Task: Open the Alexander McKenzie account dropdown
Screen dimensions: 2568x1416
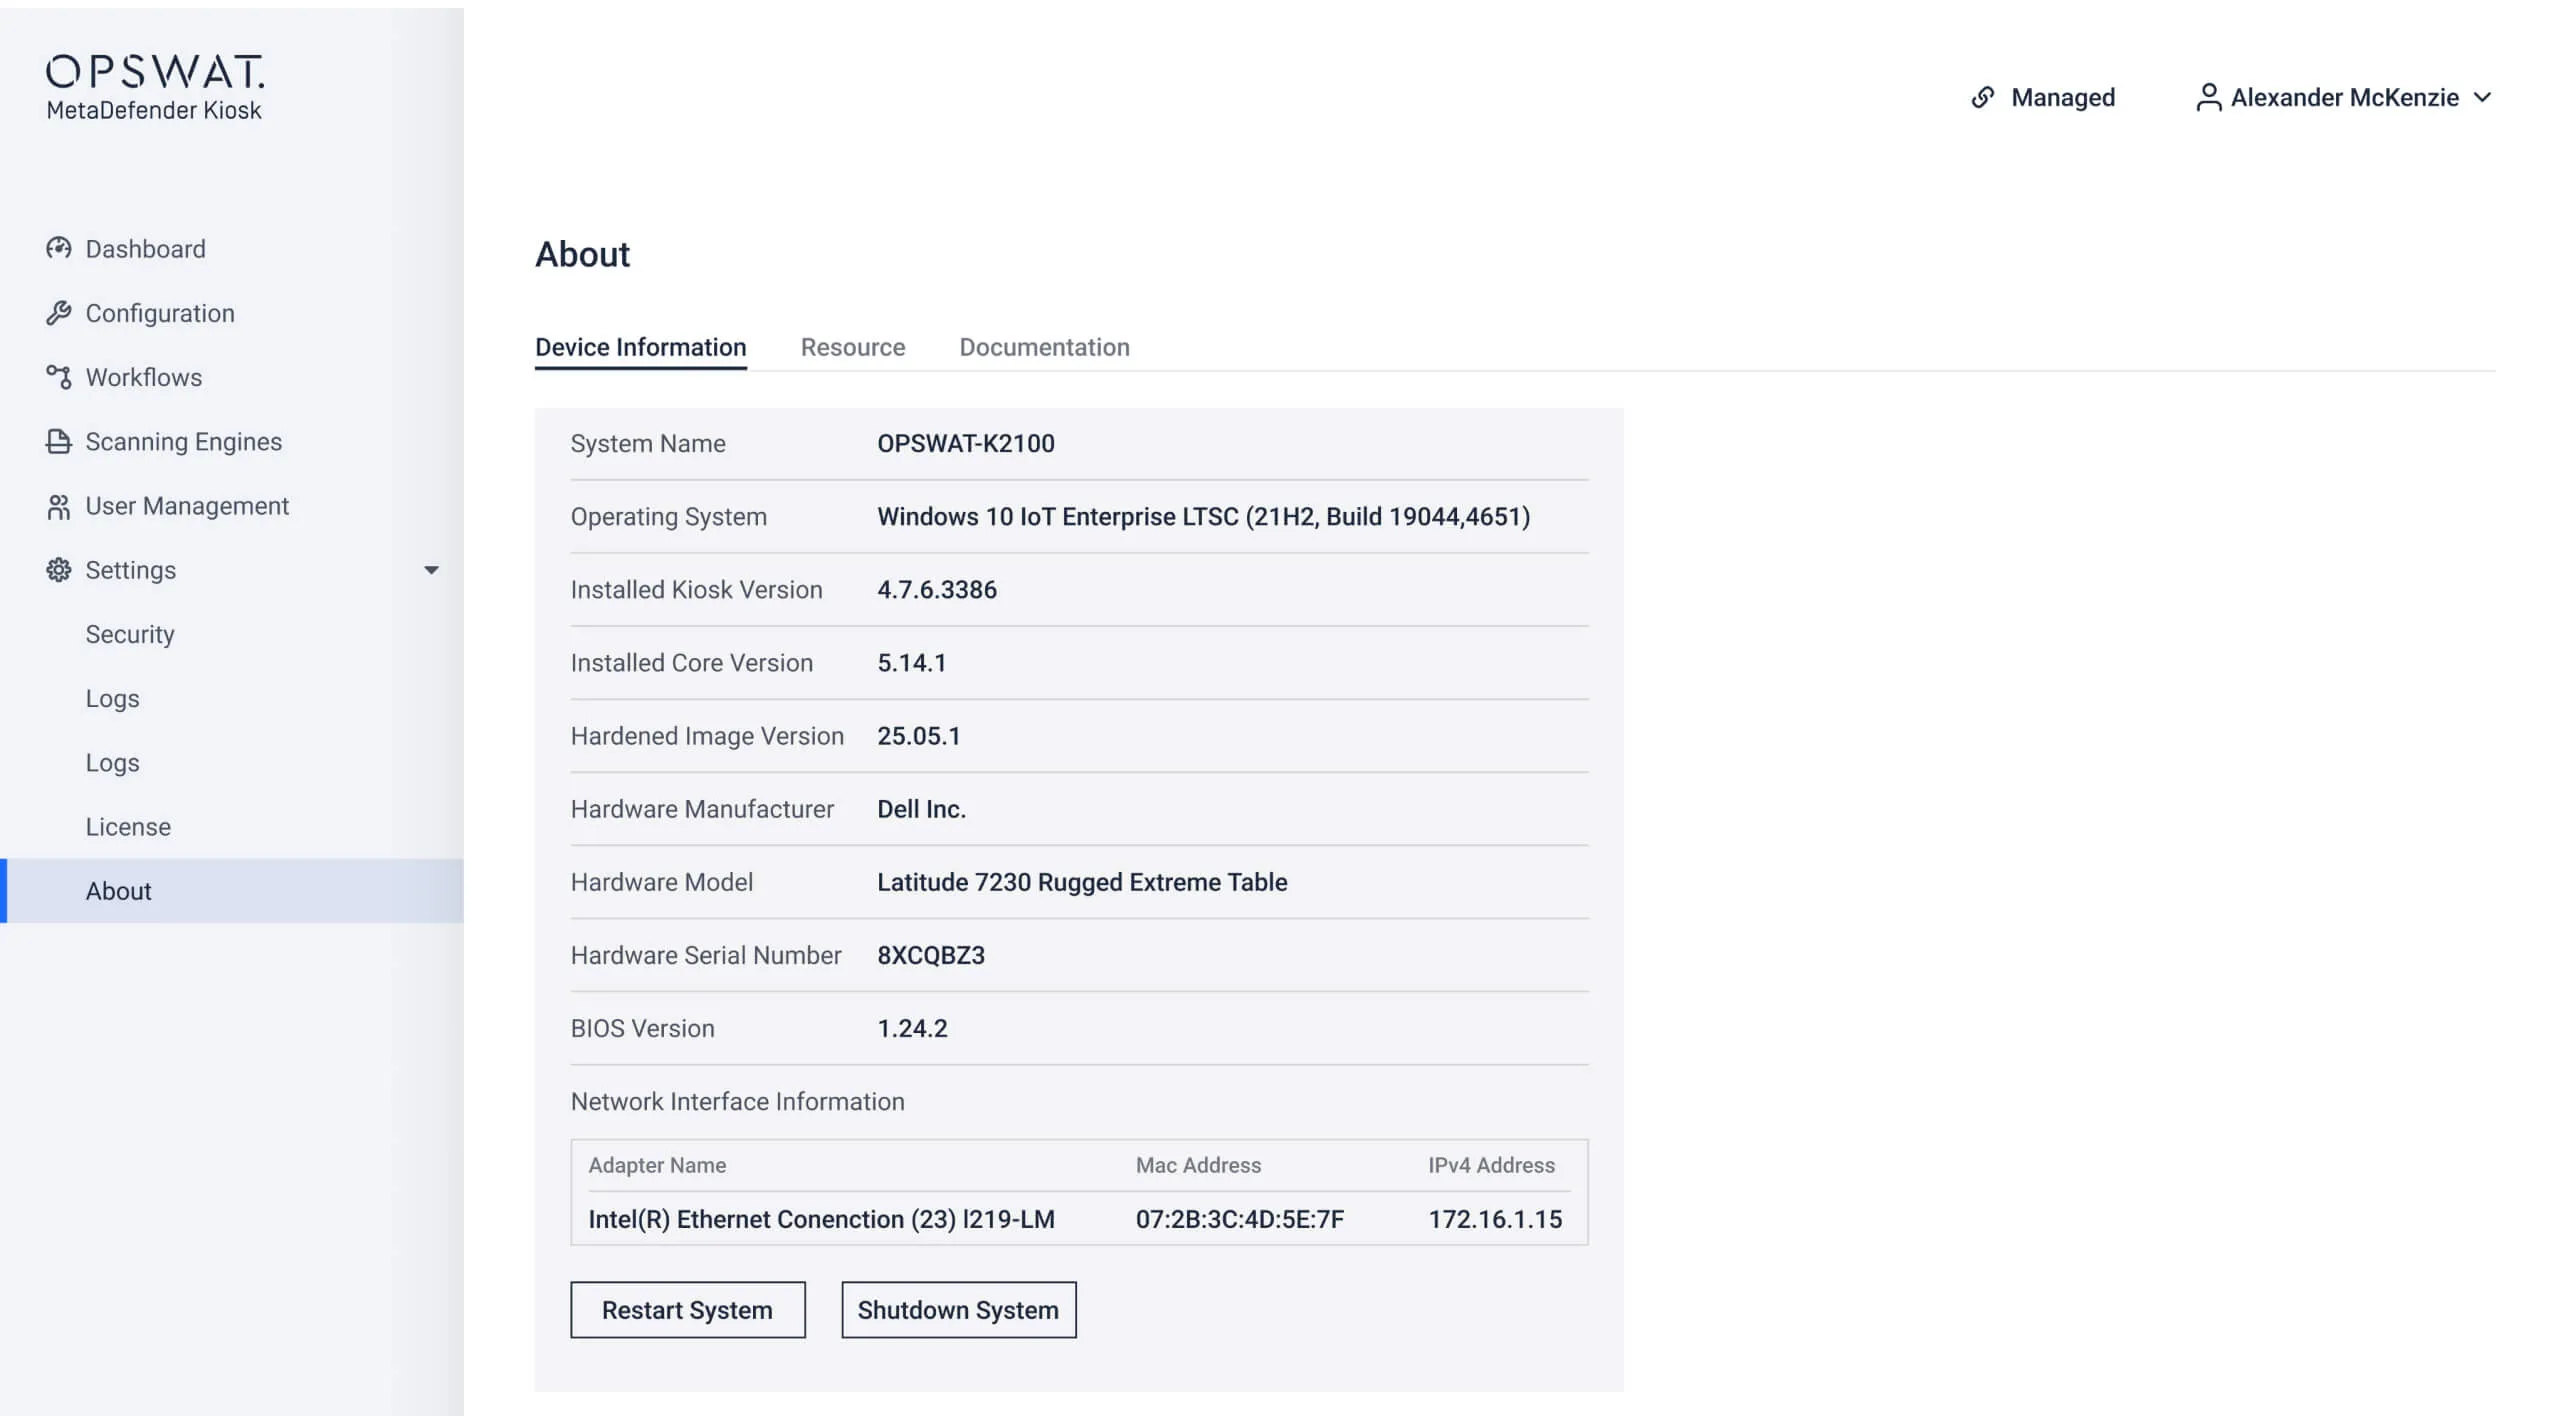Action: coord(2344,97)
